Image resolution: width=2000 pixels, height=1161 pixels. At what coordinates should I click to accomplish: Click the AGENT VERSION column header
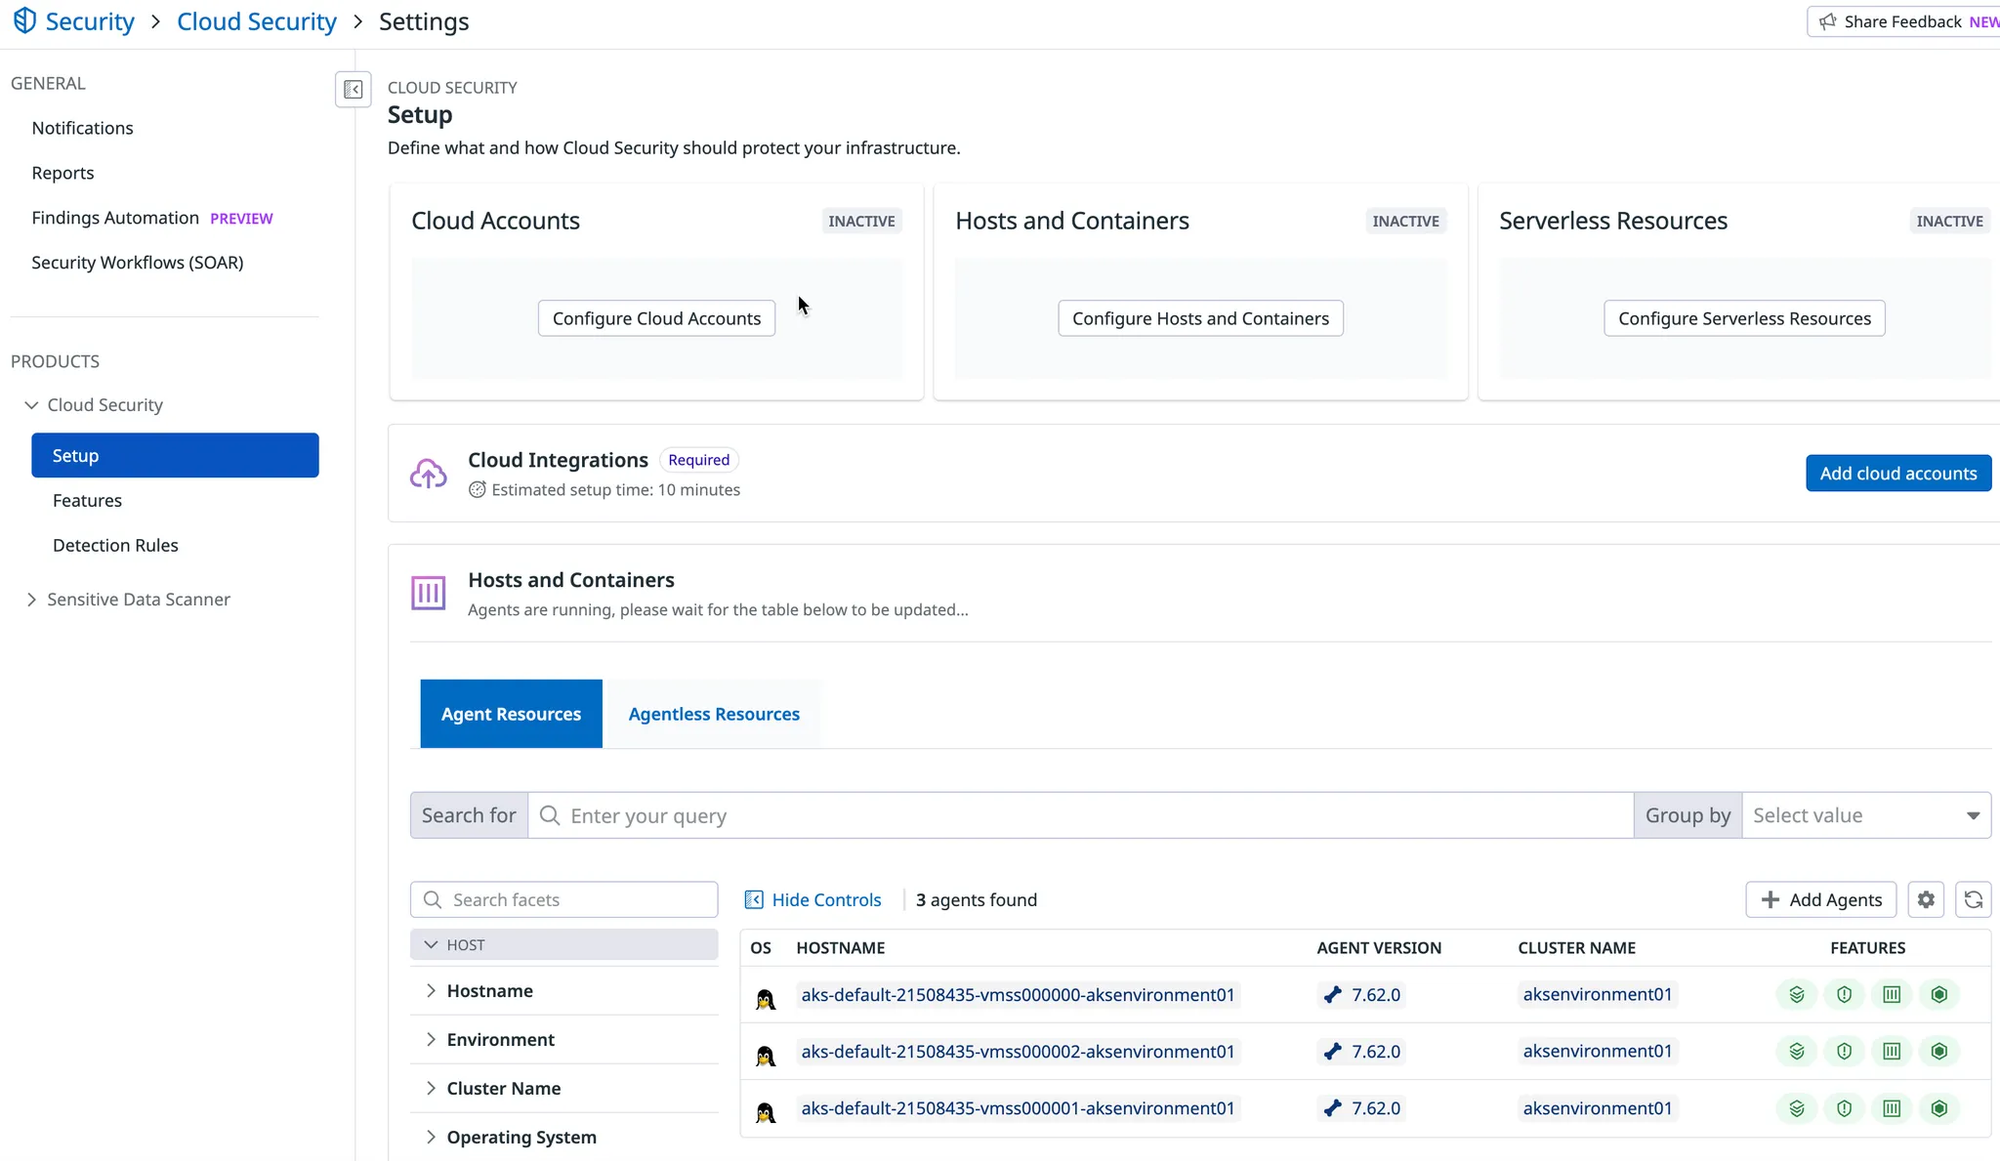[x=1379, y=948]
